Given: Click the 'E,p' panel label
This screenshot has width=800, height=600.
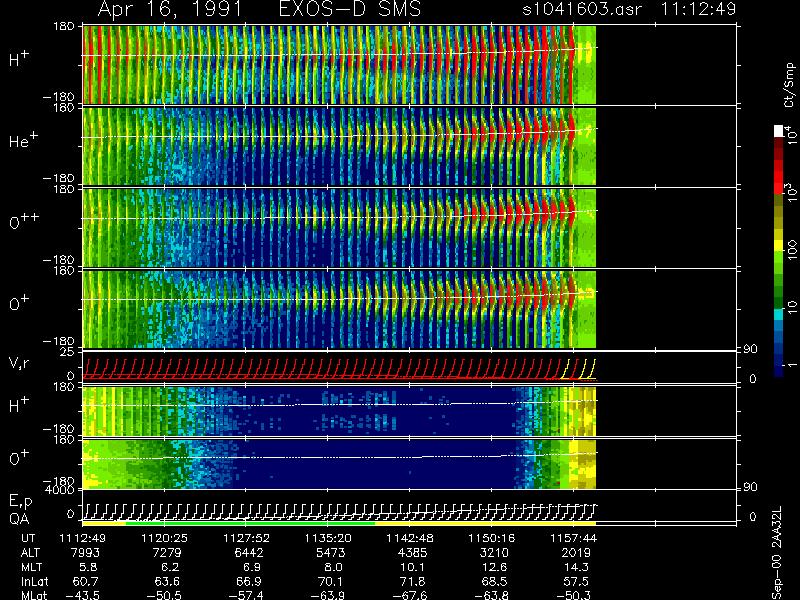Looking at the screenshot, I should coord(20,502).
